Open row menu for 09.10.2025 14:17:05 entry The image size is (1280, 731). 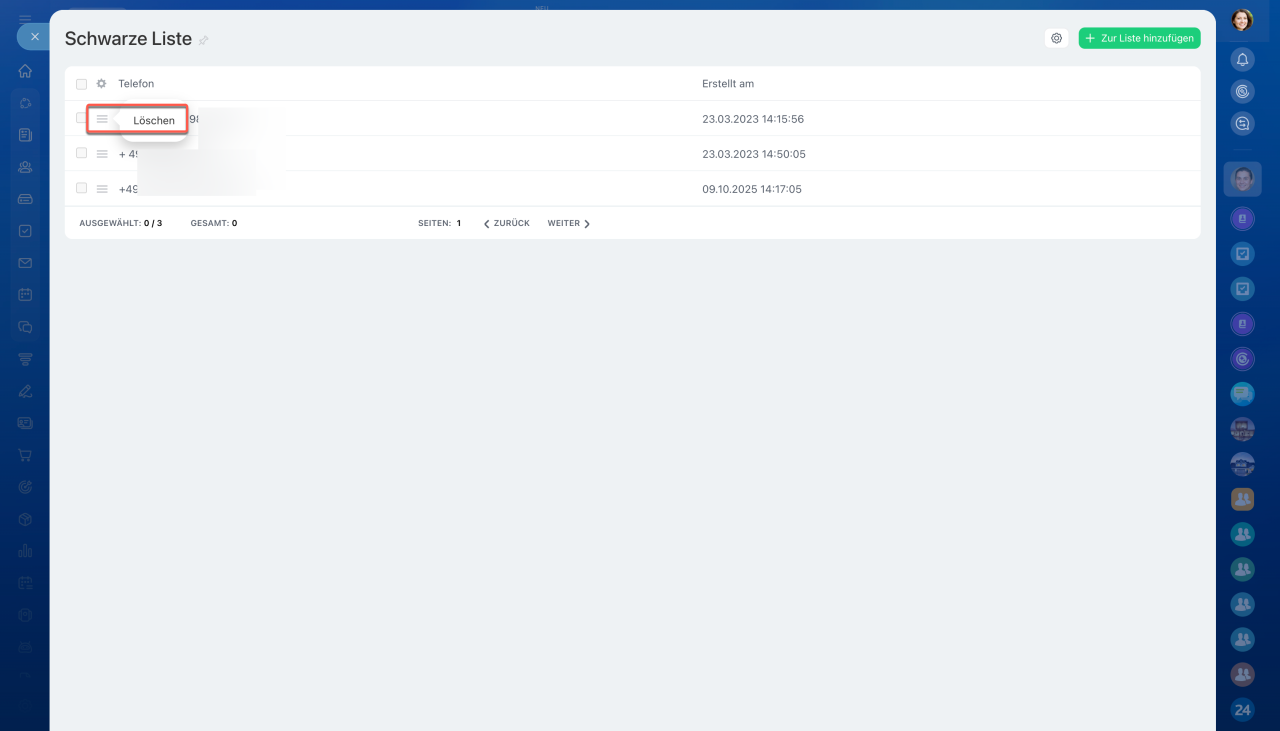tap(102, 189)
